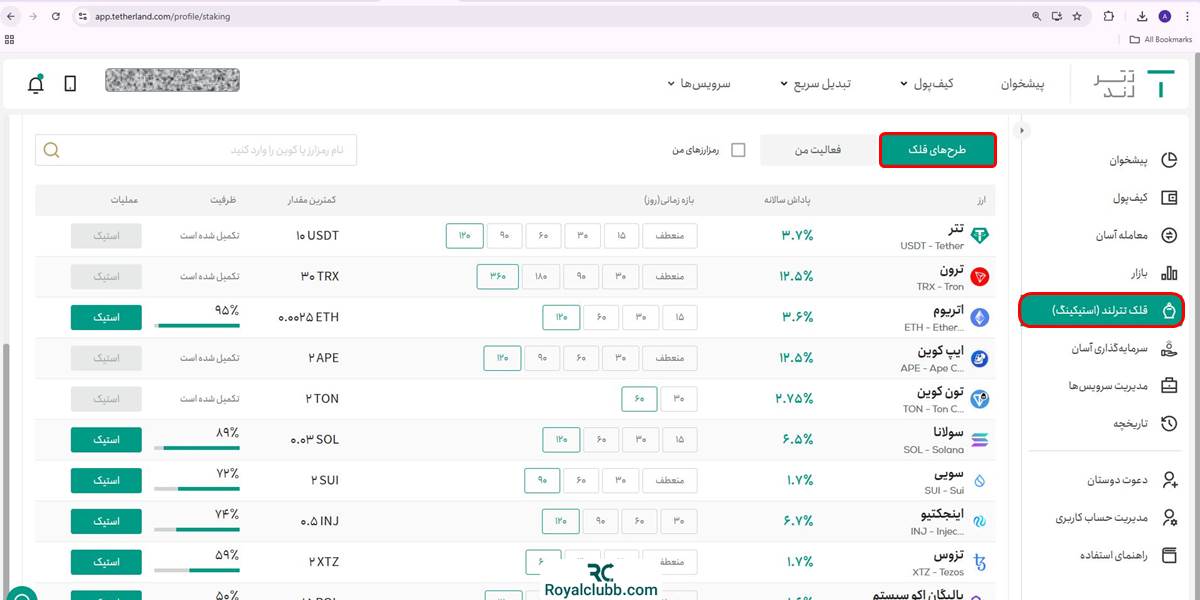Click the Injective coin icon
1200x600 pixels.
click(x=980, y=522)
